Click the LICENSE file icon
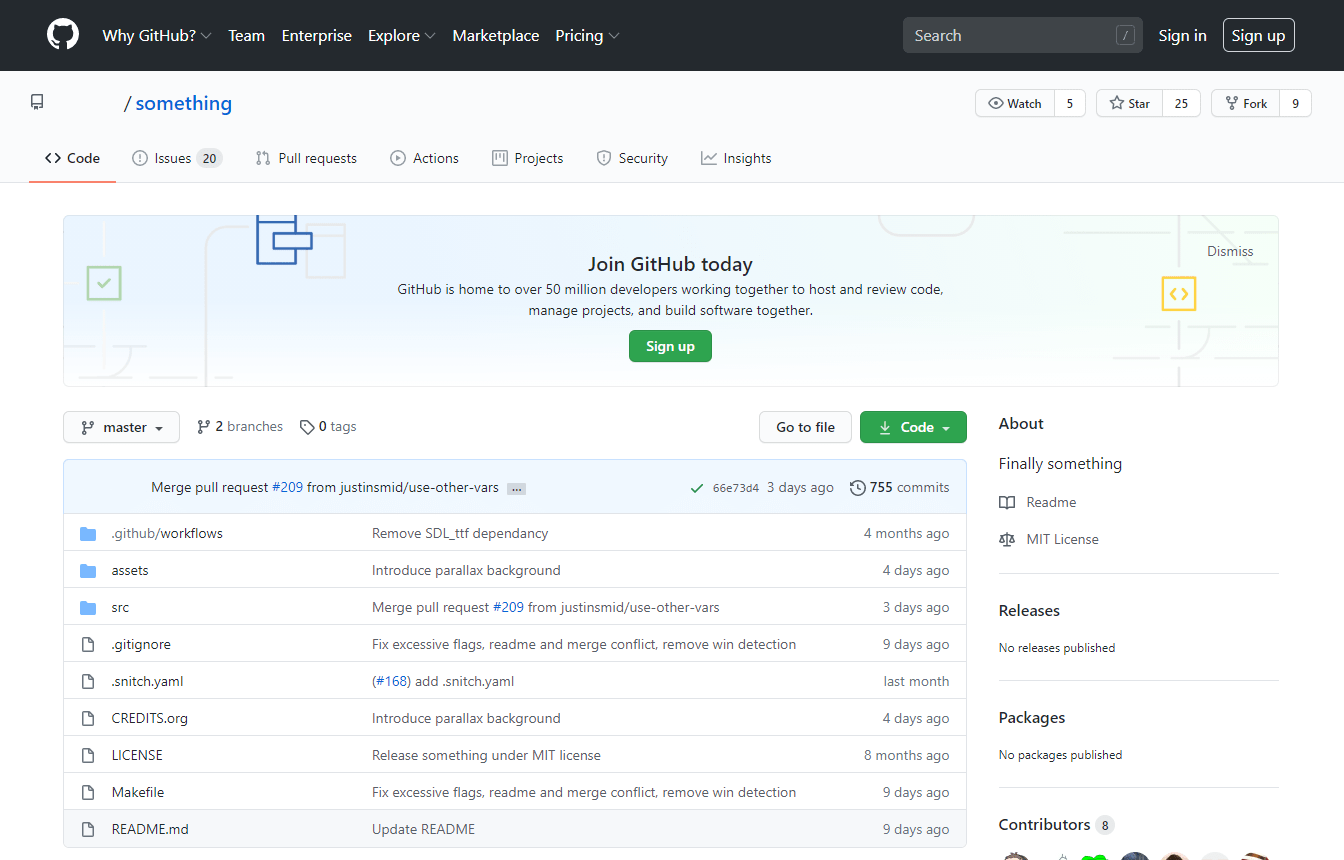Image resolution: width=1344 pixels, height=860 pixels. [88, 755]
